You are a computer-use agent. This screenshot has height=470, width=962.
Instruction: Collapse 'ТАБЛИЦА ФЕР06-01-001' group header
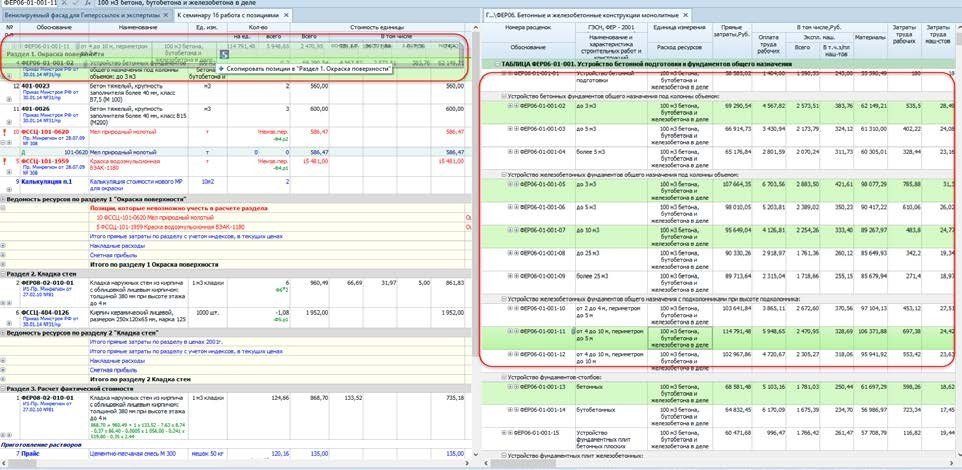point(497,64)
